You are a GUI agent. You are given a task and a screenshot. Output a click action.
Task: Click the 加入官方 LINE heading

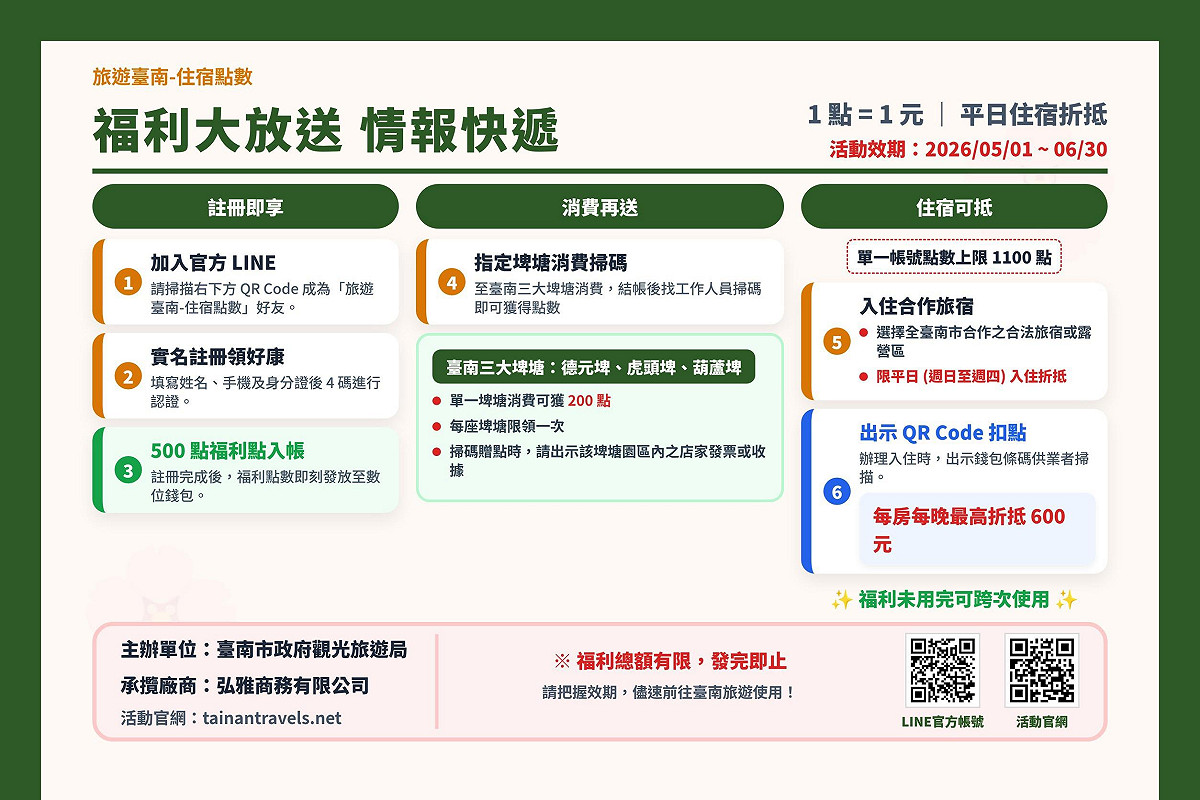pyautogui.click(x=213, y=263)
